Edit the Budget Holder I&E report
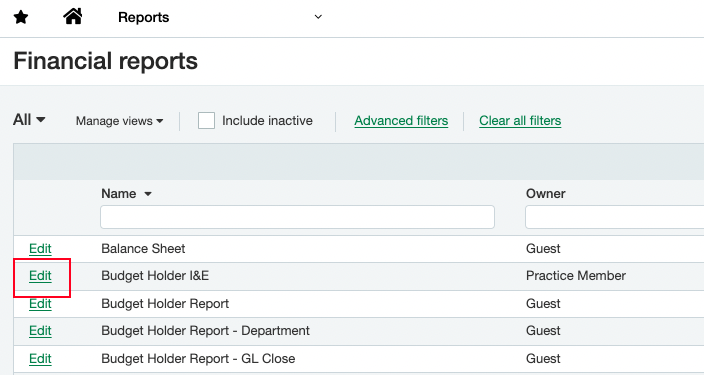The height and width of the screenshot is (375, 704). (40, 276)
